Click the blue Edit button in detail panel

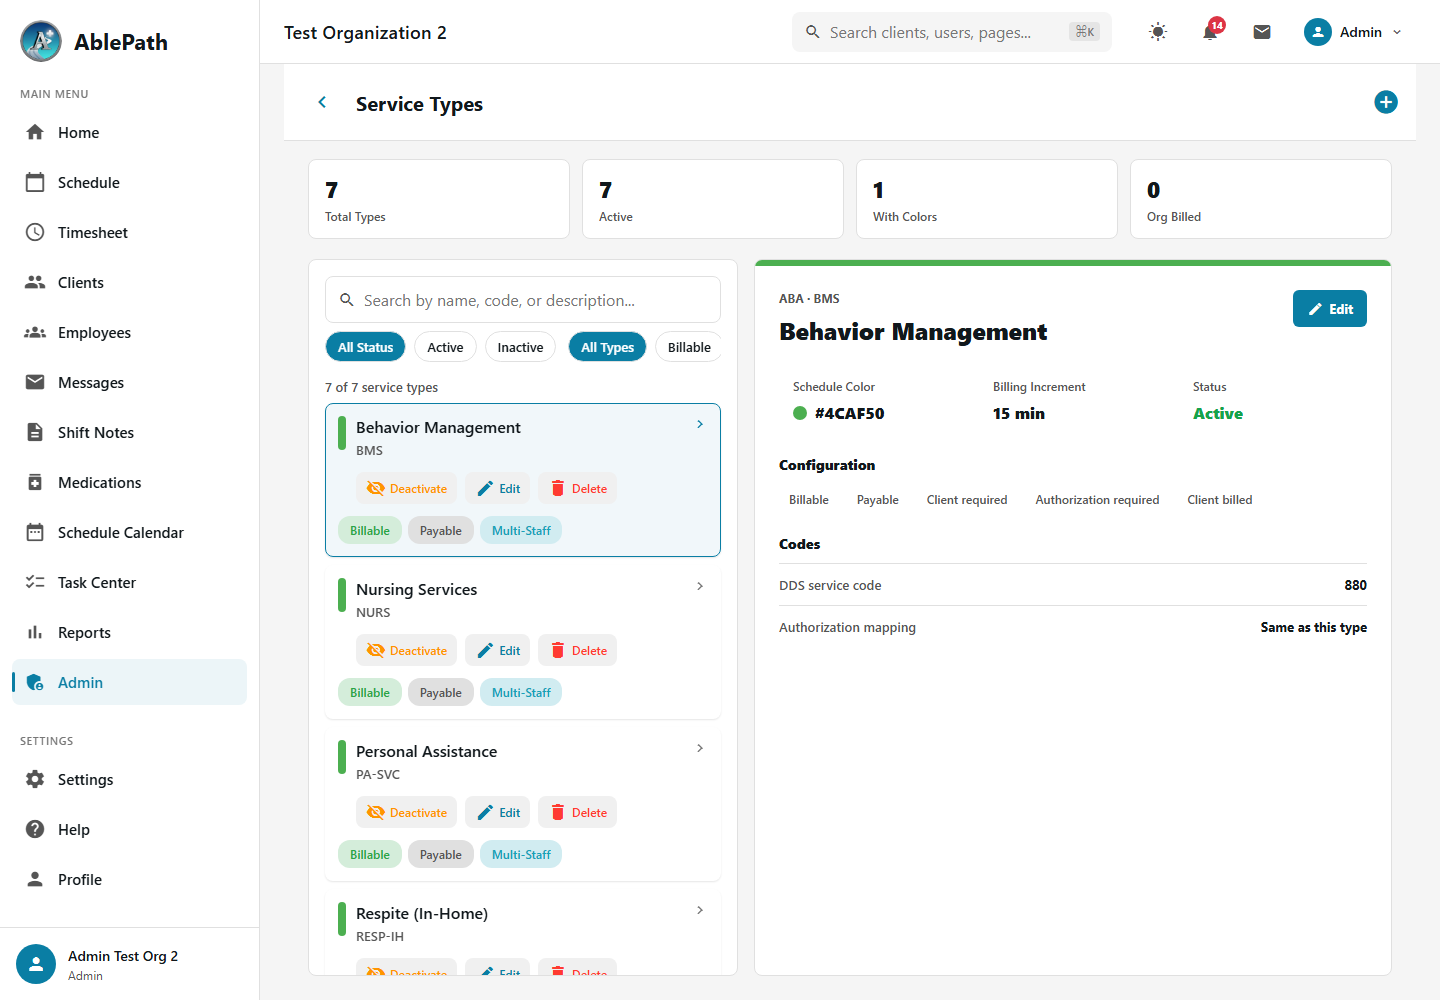tap(1329, 309)
